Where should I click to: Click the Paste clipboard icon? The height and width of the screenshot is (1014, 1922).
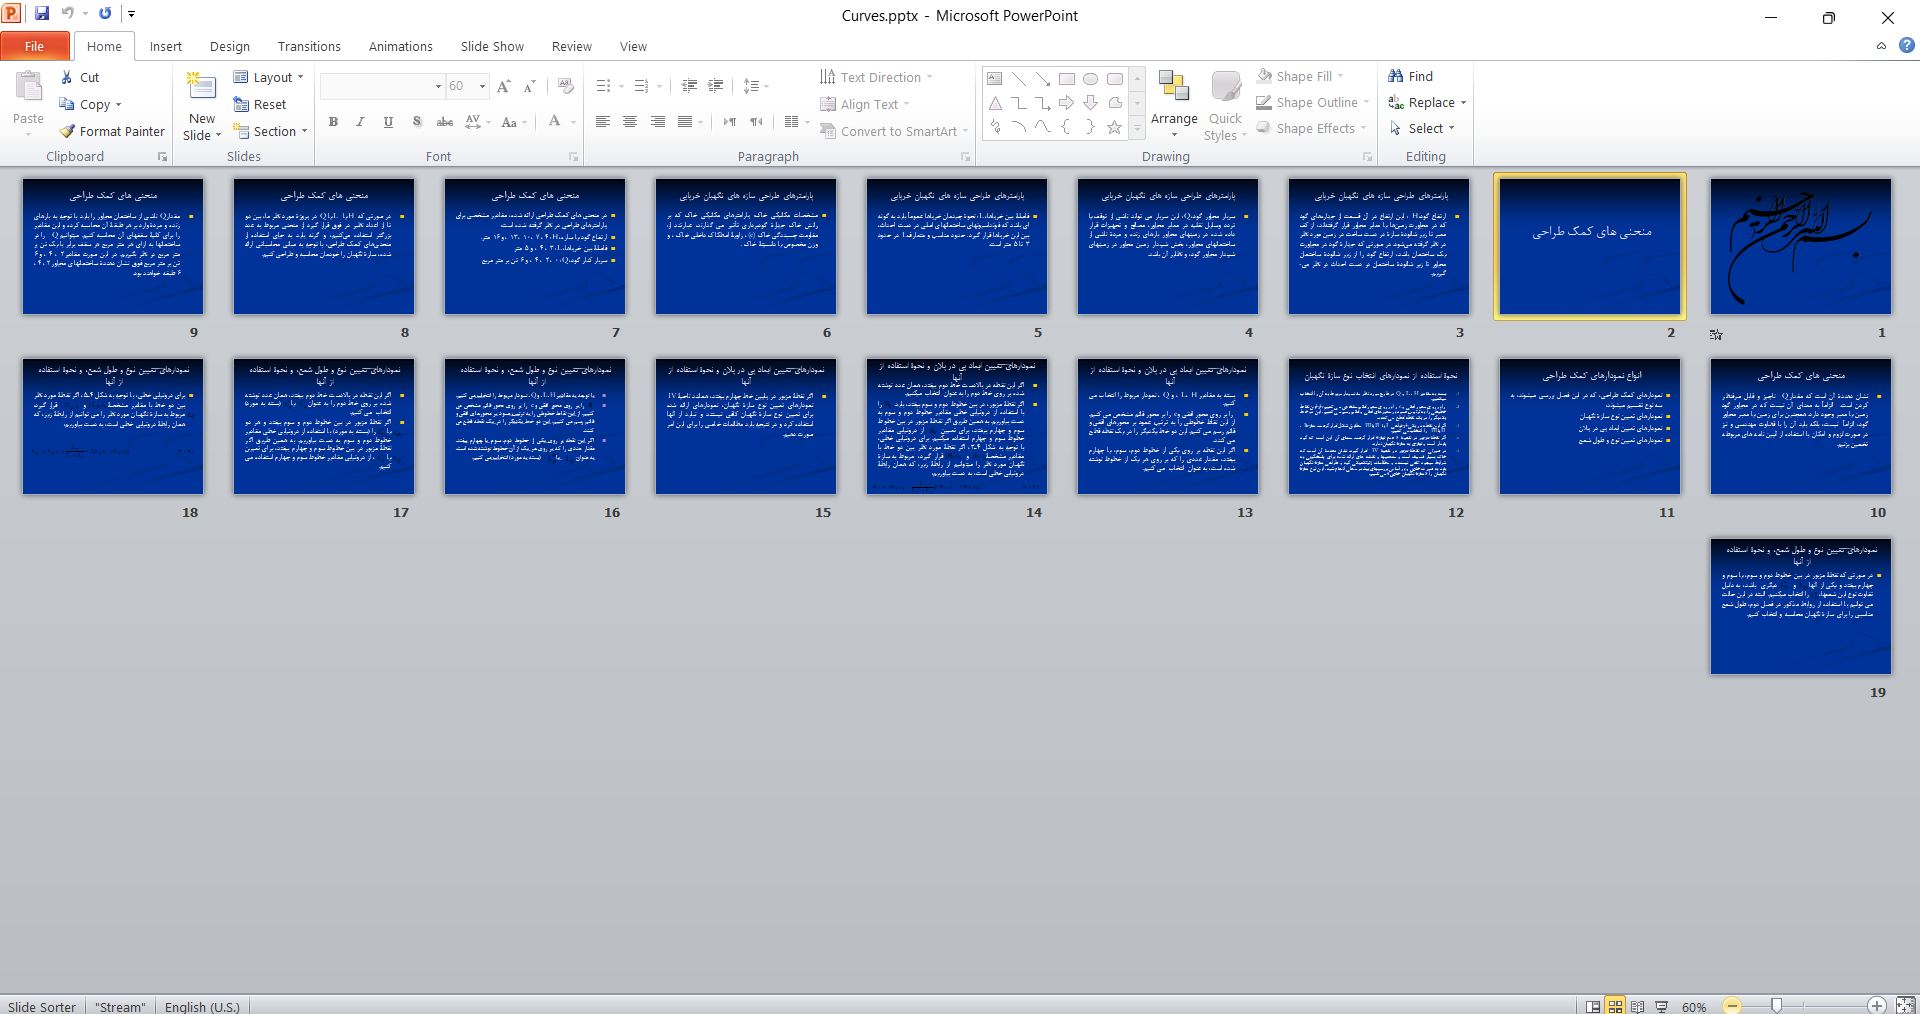click(x=28, y=88)
